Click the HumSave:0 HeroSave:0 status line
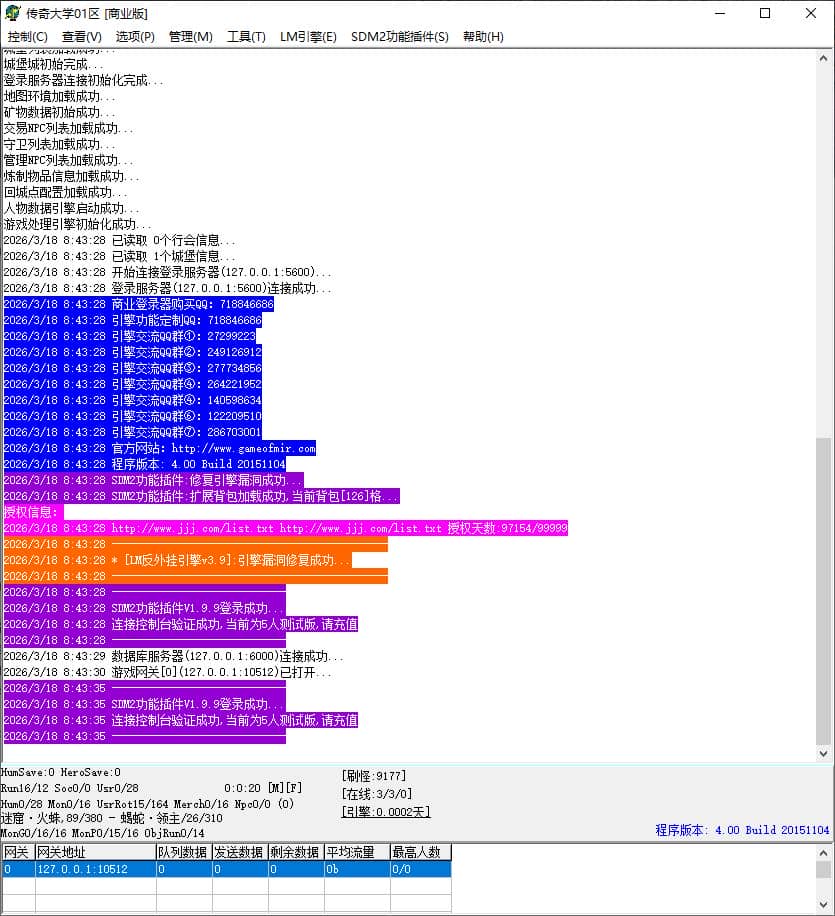Screen dimensions: 835x916 60,772
